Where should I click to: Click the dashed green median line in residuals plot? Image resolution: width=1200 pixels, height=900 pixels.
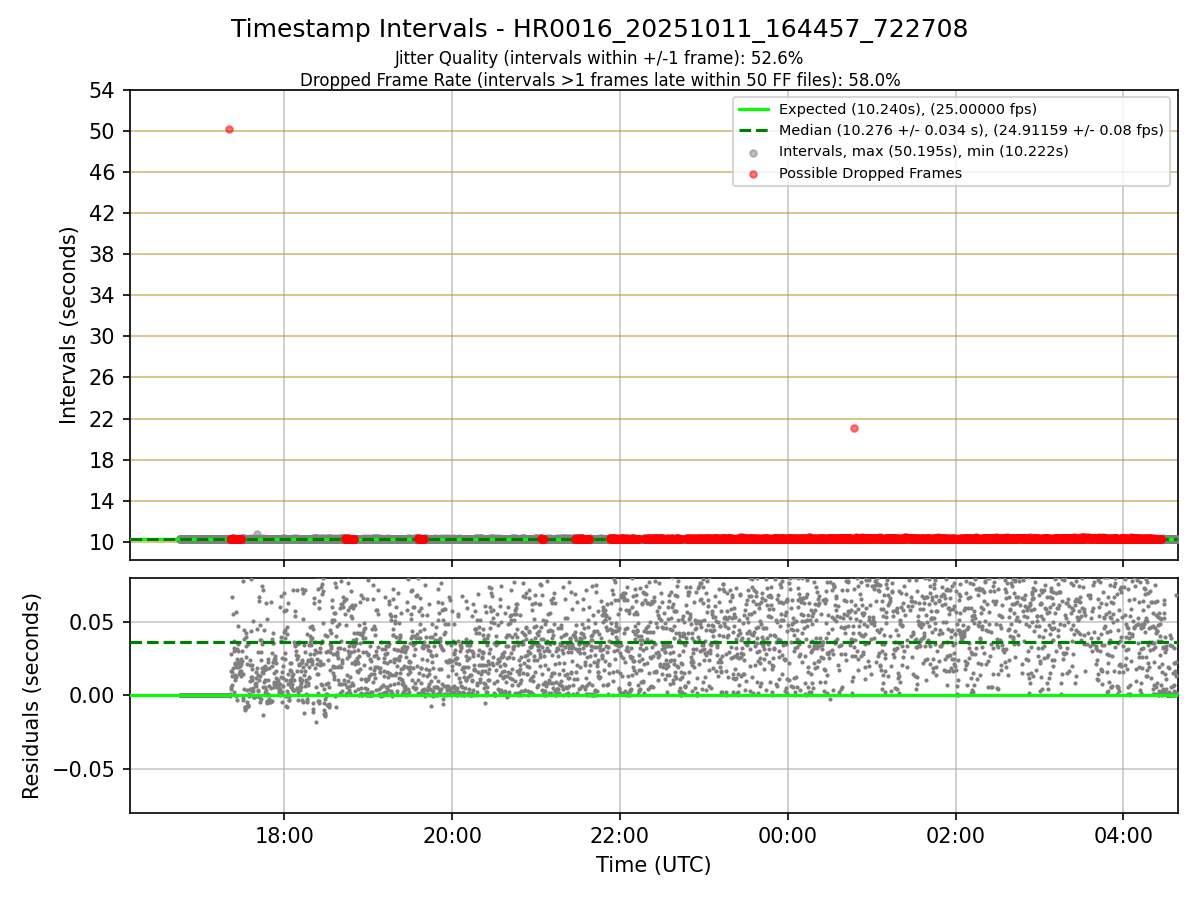[x=653, y=642]
